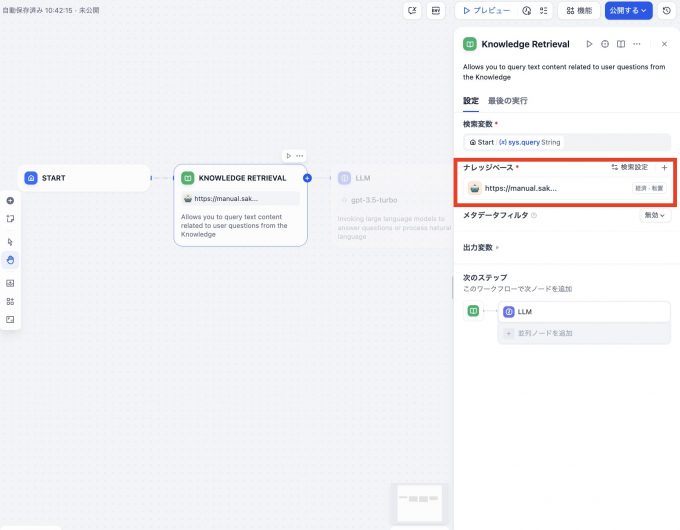
Task: Expand the 出力変数 section
Action: pyautogui.click(x=481, y=247)
